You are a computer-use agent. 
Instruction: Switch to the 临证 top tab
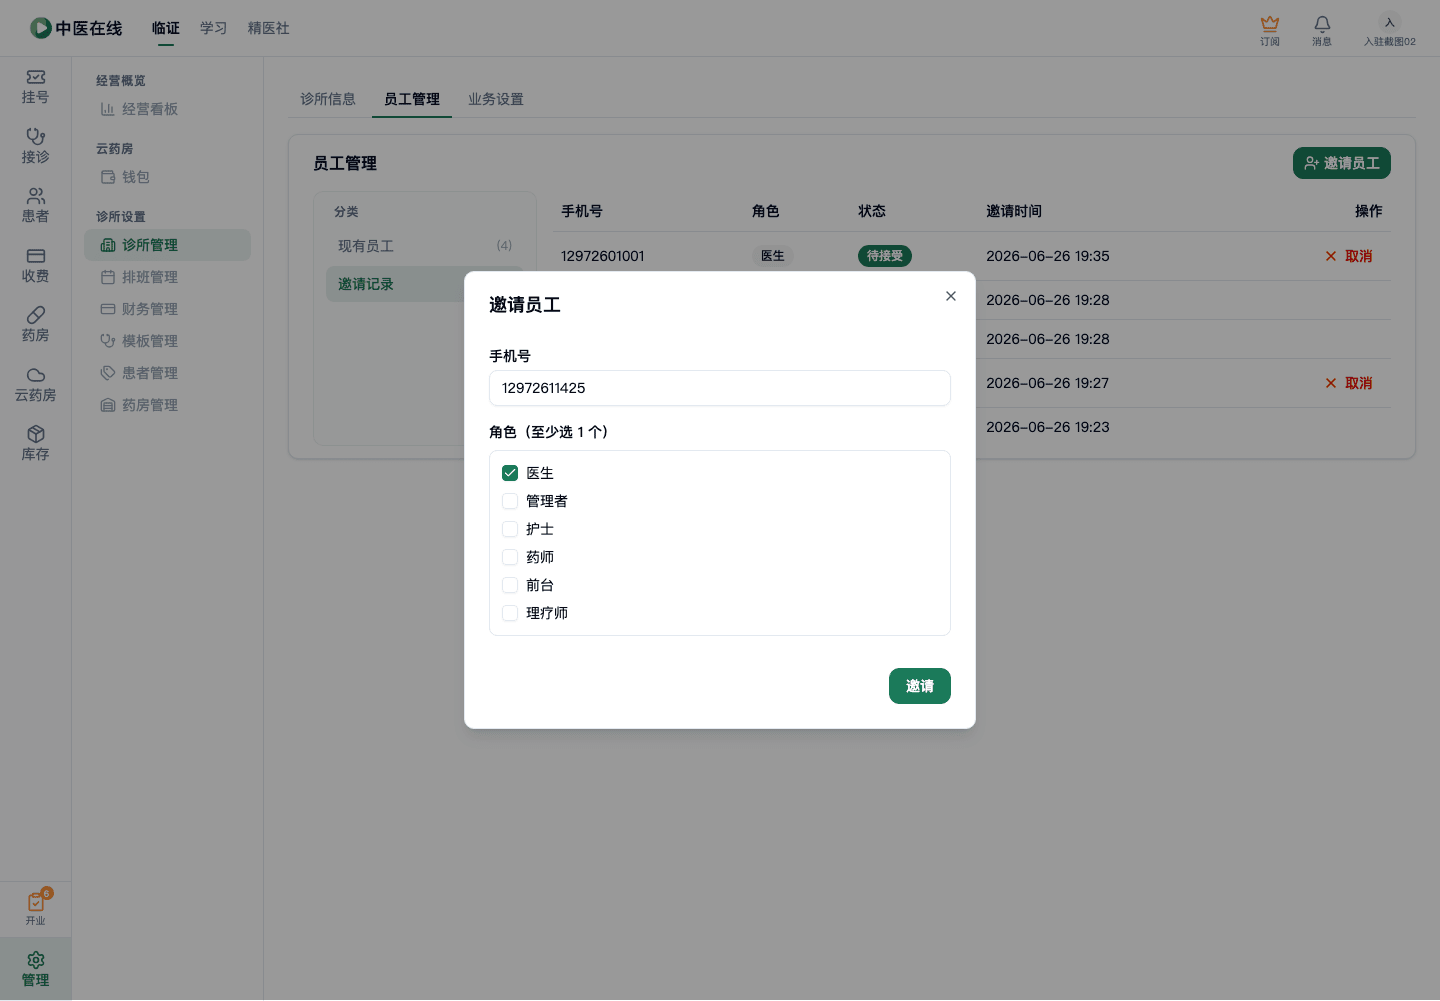pos(166,28)
